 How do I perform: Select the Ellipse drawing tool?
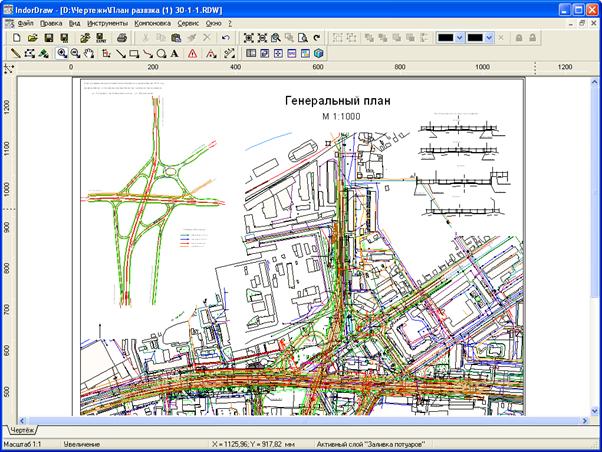[161, 53]
